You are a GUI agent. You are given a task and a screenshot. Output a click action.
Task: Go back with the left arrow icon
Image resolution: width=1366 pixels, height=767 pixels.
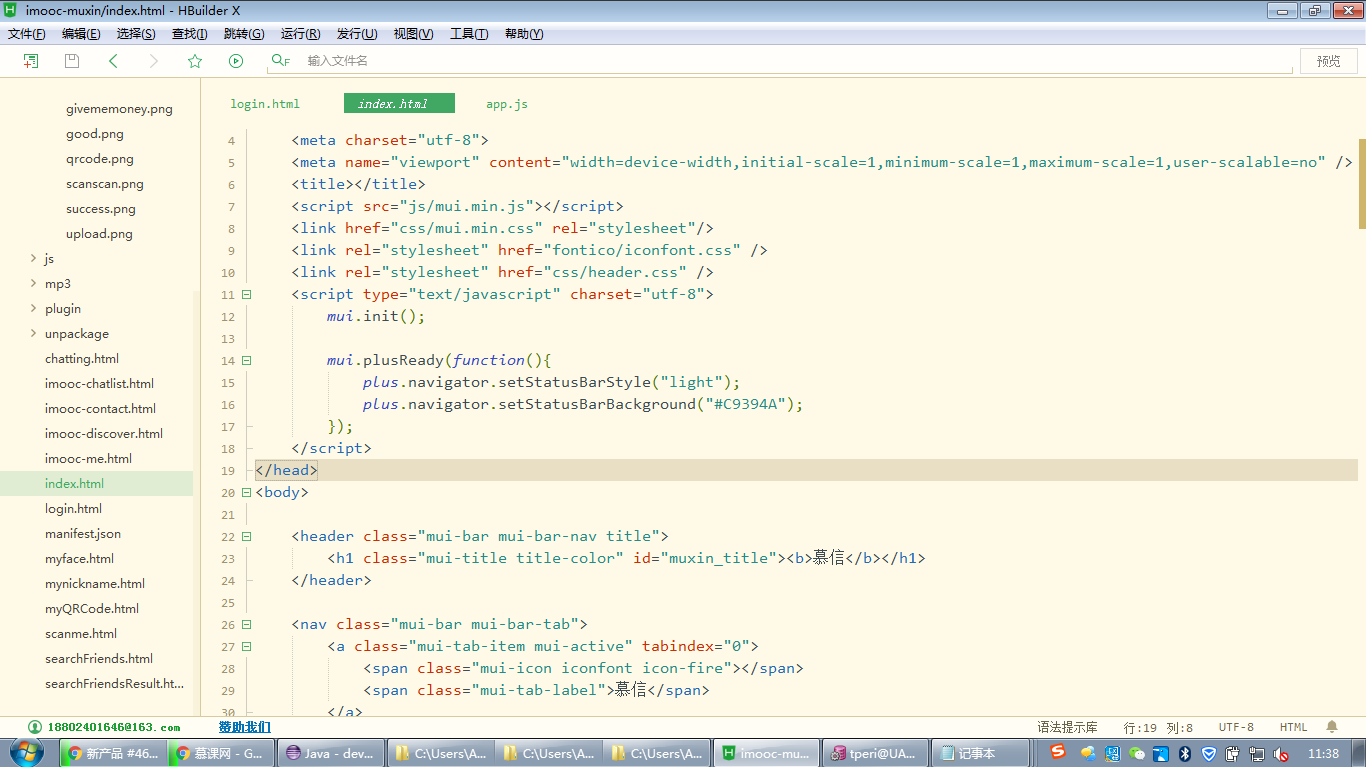pos(113,61)
